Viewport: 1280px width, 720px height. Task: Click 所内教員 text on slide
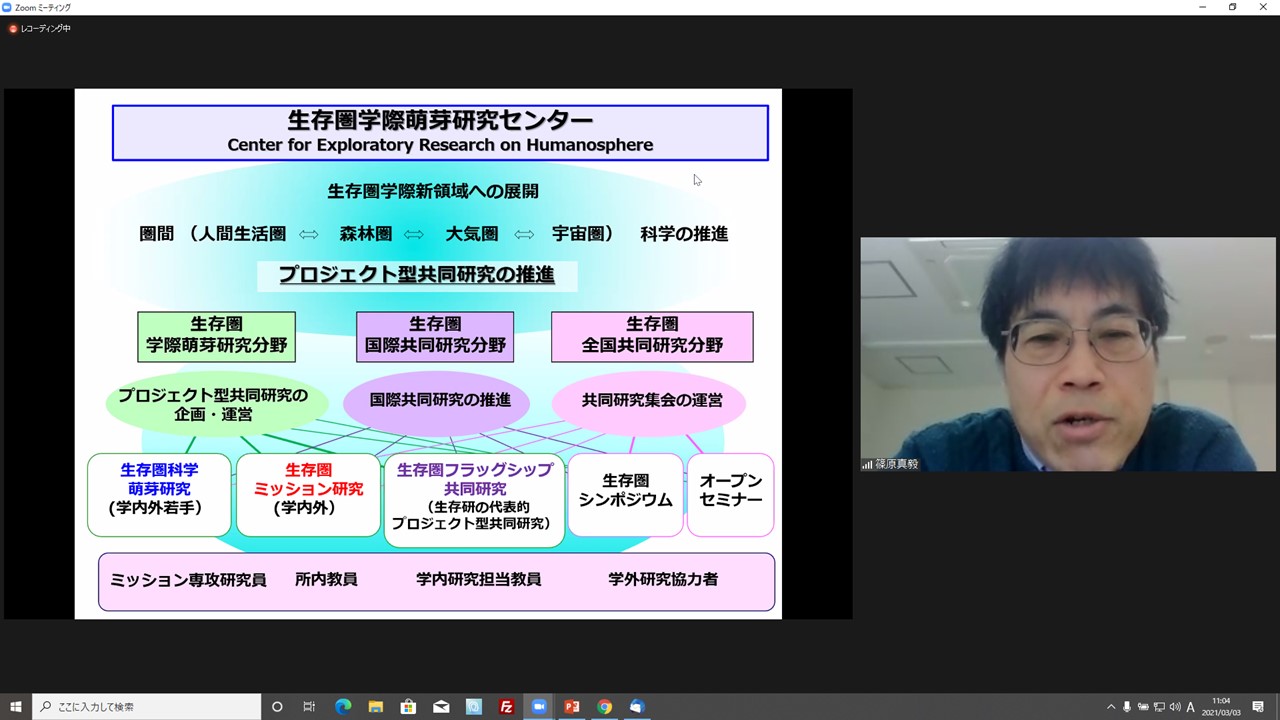point(326,579)
